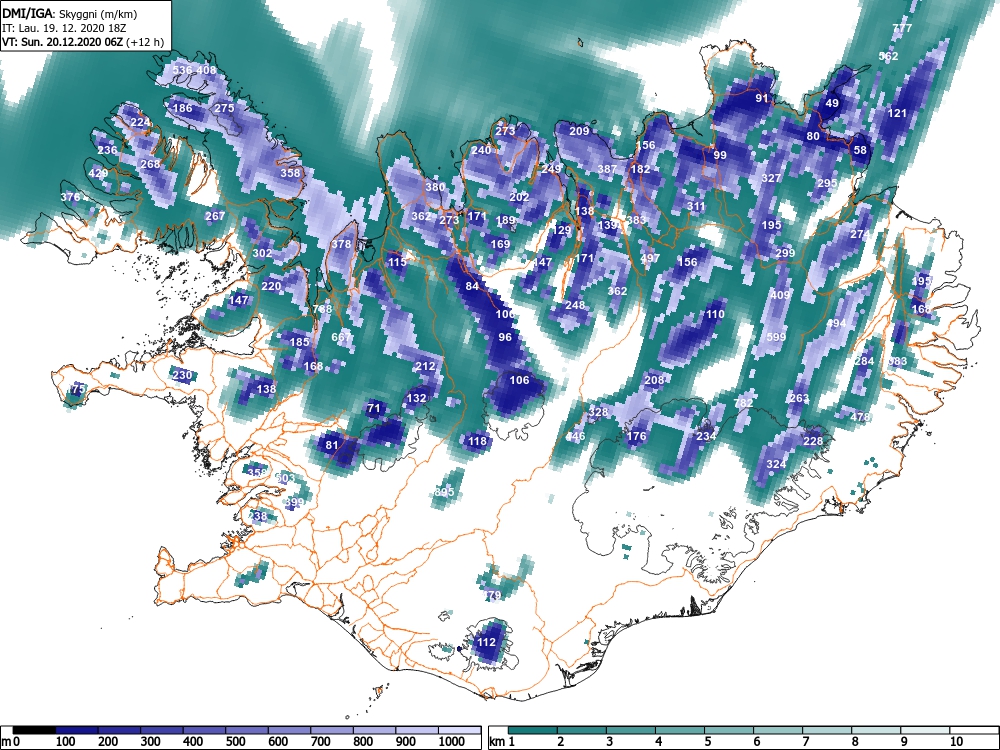The image size is (1000, 750).
Task: Click the visibility value 112 on the map
Action: (x=486, y=643)
